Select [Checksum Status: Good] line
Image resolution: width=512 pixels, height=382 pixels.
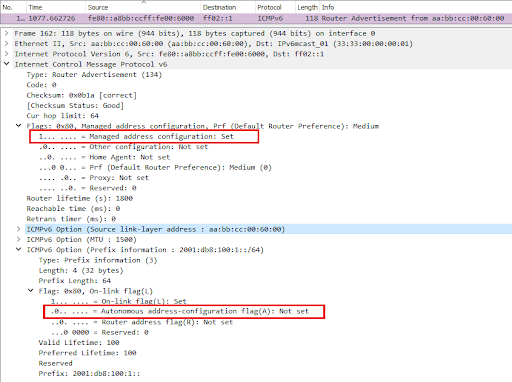tap(75, 106)
